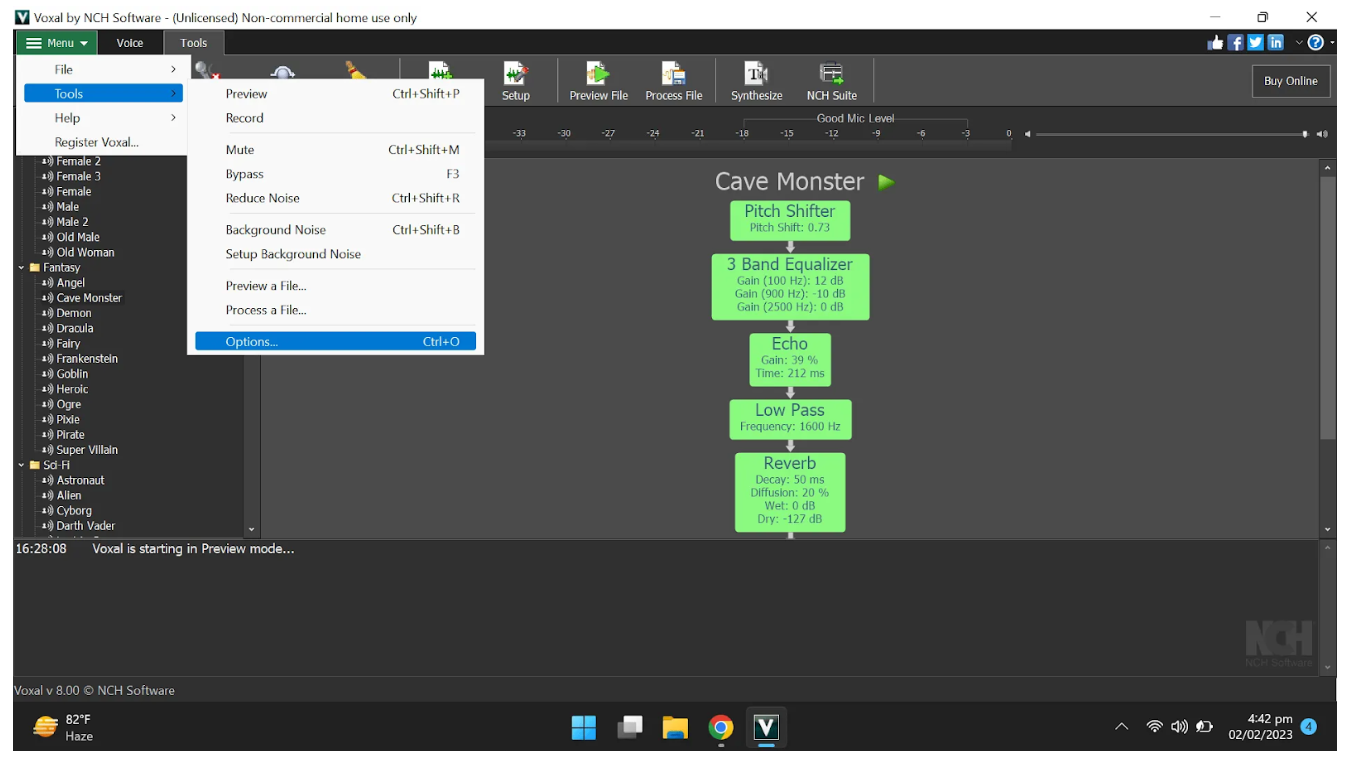This screenshot has height=772, width=1356.
Task: Open Google Chrome from the taskbar
Action: tap(721, 727)
